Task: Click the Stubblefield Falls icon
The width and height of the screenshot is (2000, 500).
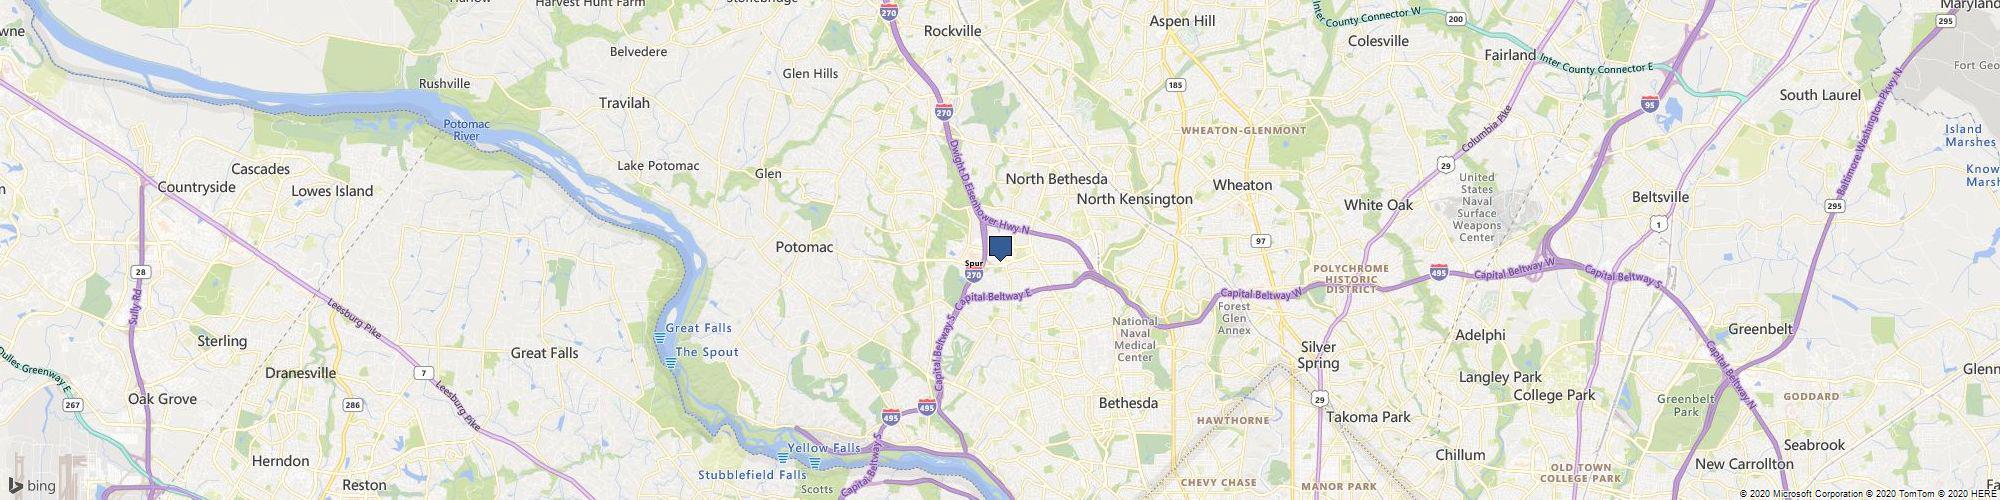Action: pos(816,465)
